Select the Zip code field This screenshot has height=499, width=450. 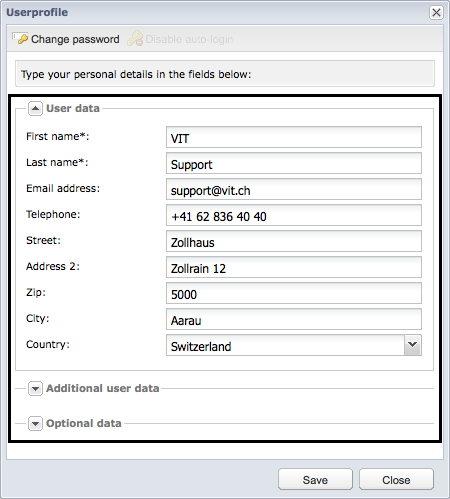tap(294, 293)
